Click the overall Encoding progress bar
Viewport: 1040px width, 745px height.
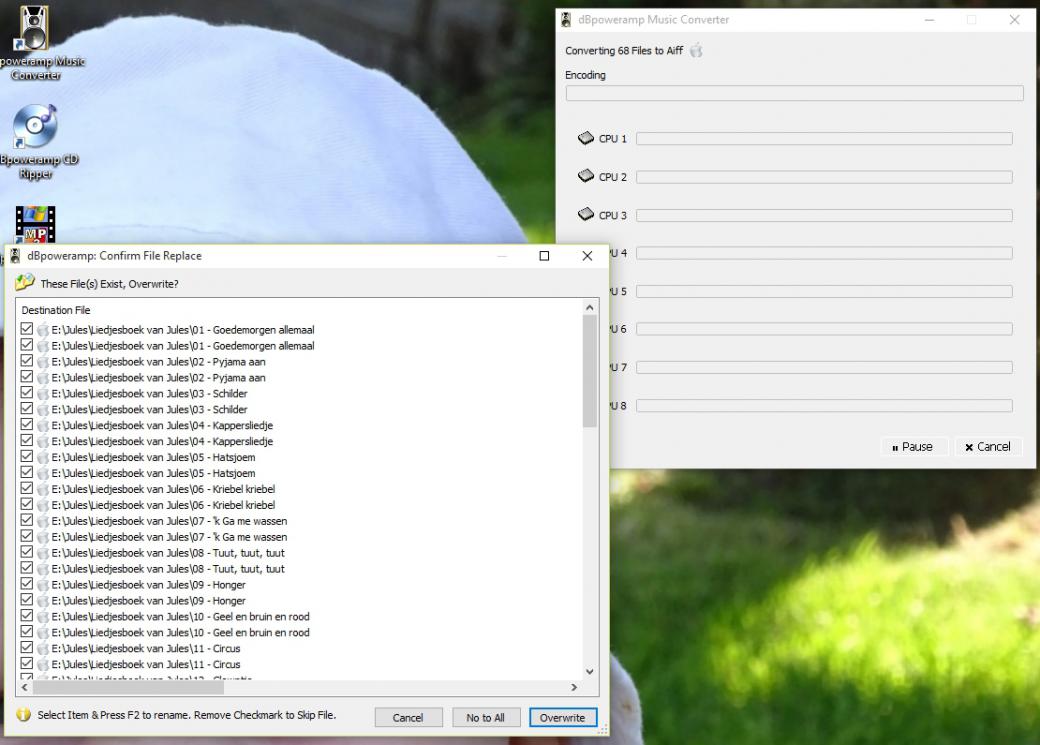(794, 93)
